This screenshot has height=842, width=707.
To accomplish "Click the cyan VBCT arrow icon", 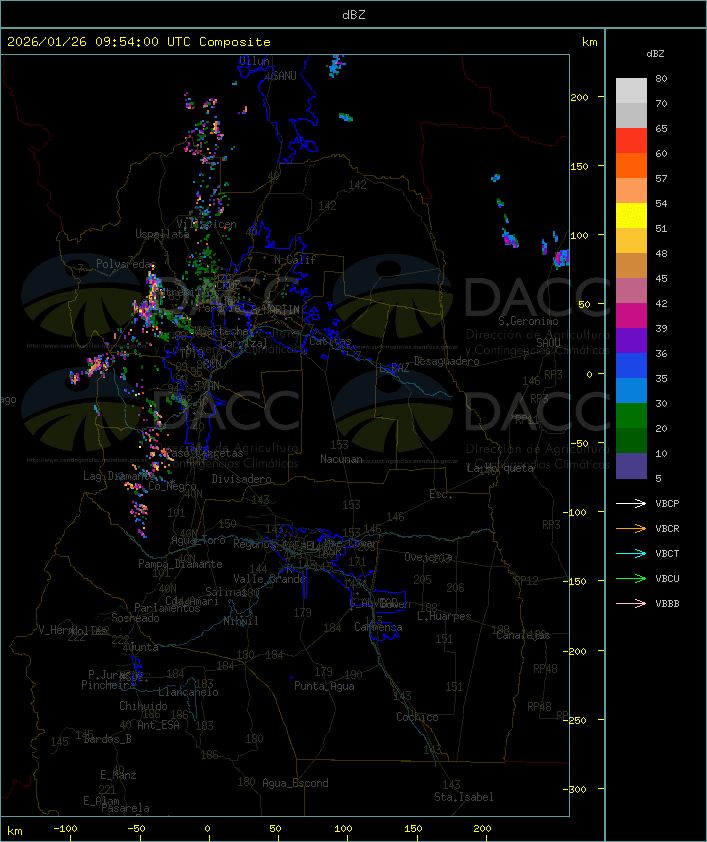I will (x=631, y=554).
